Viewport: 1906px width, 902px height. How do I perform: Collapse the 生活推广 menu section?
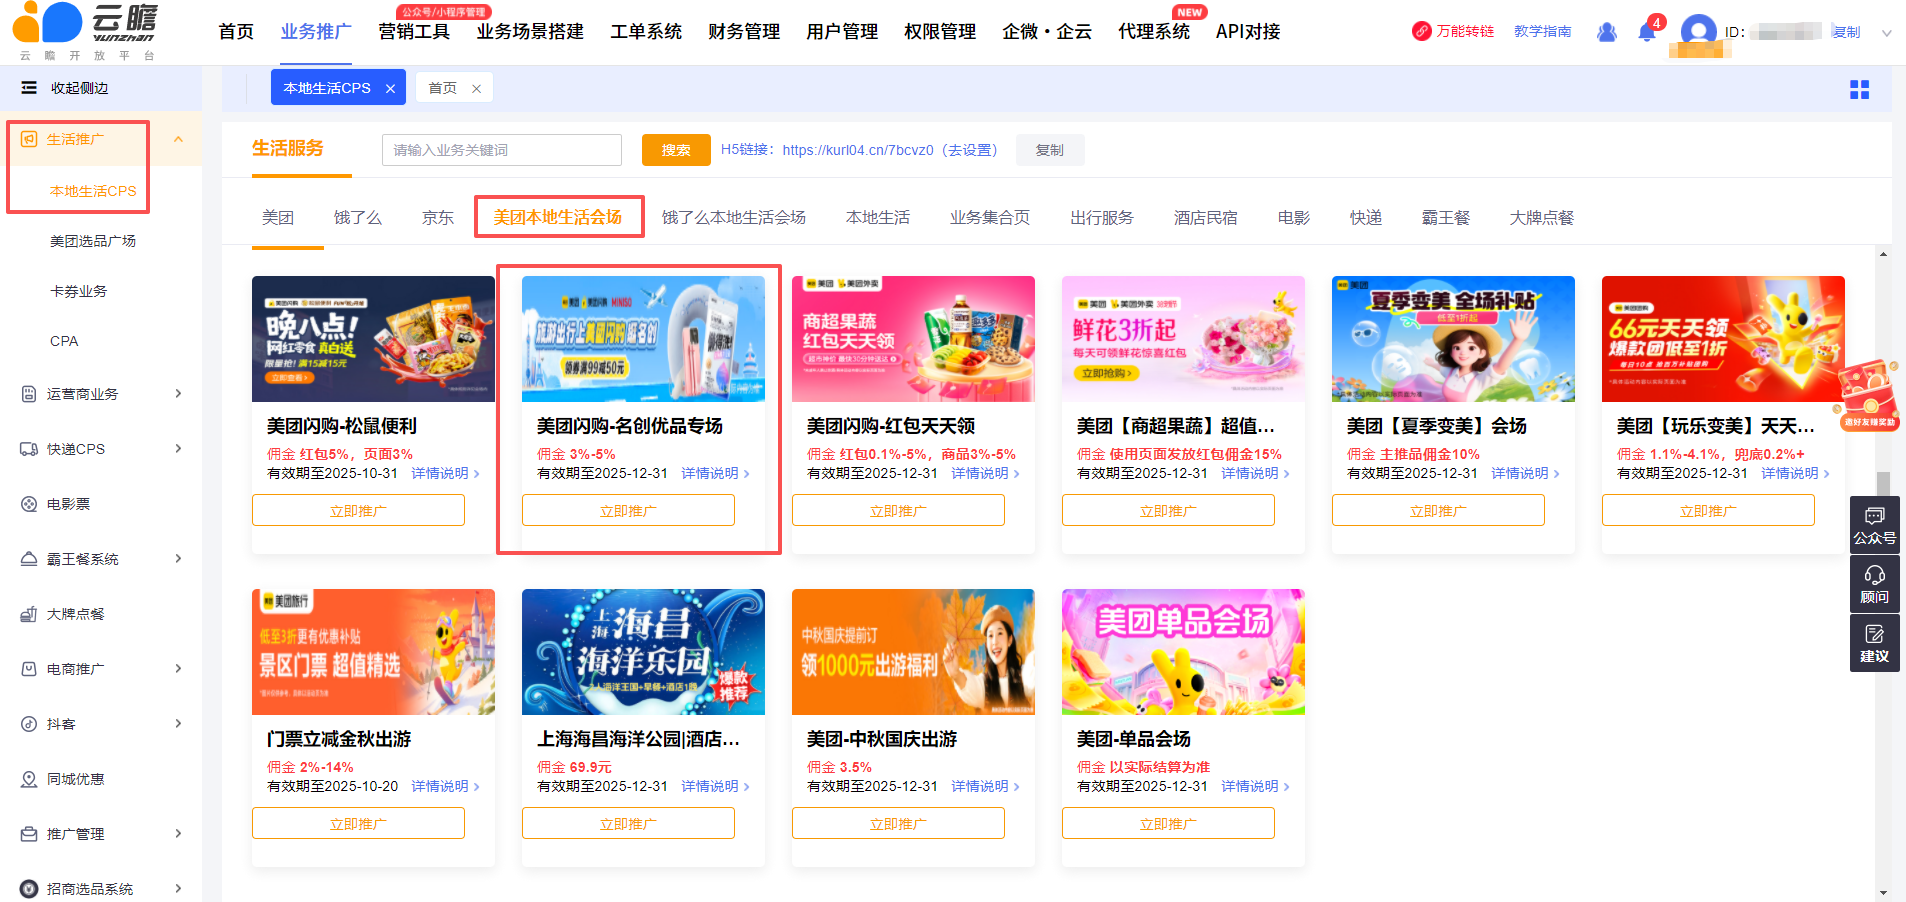[178, 139]
